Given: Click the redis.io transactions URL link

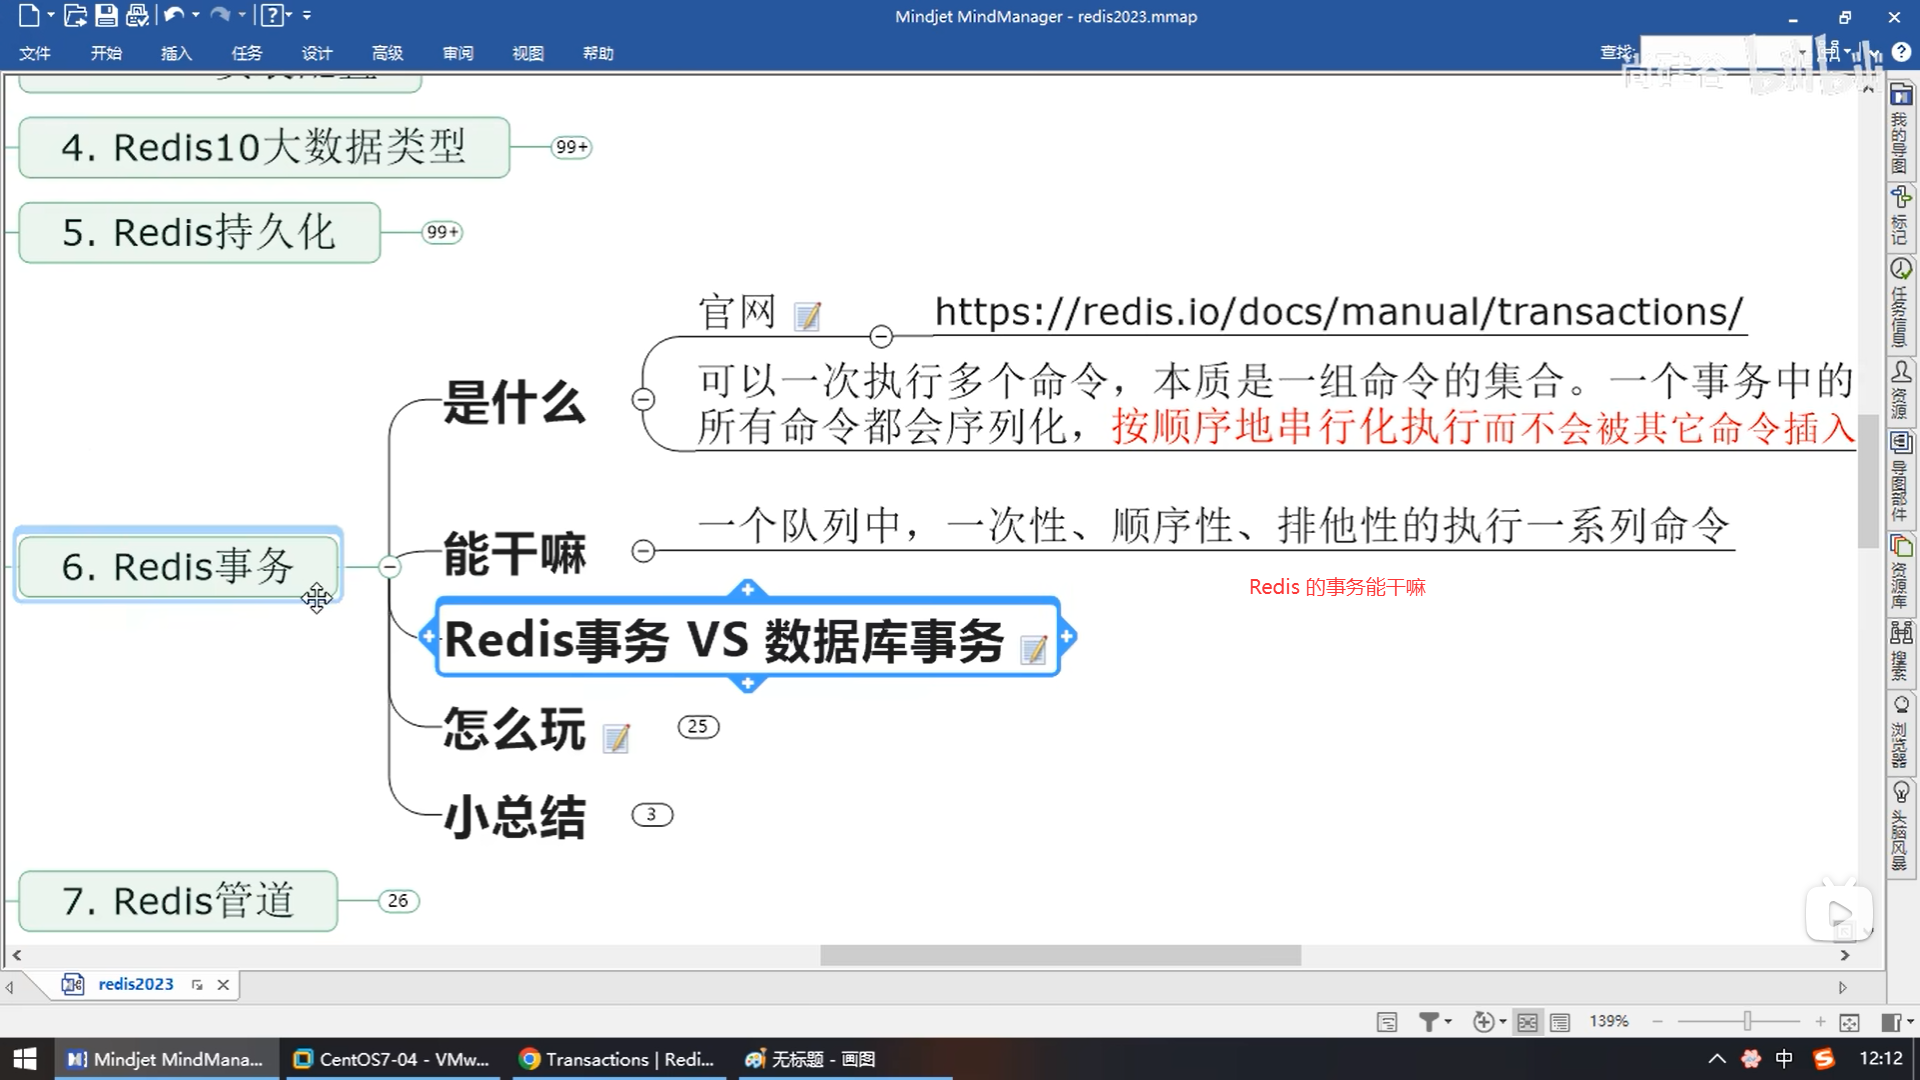Looking at the screenshot, I should [1338, 312].
